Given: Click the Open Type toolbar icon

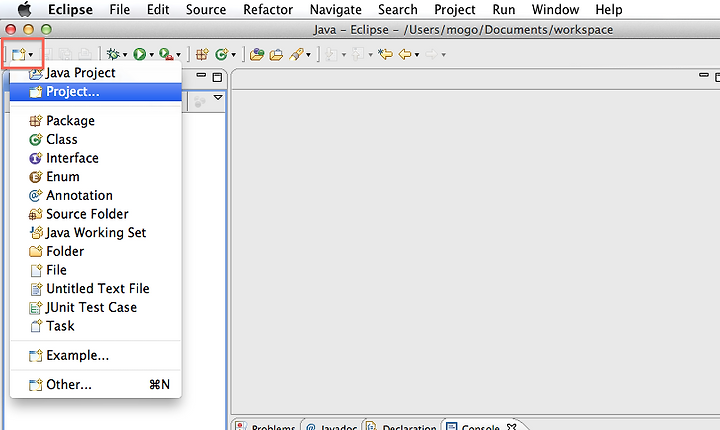Looking at the screenshot, I should tap(257, 54).
